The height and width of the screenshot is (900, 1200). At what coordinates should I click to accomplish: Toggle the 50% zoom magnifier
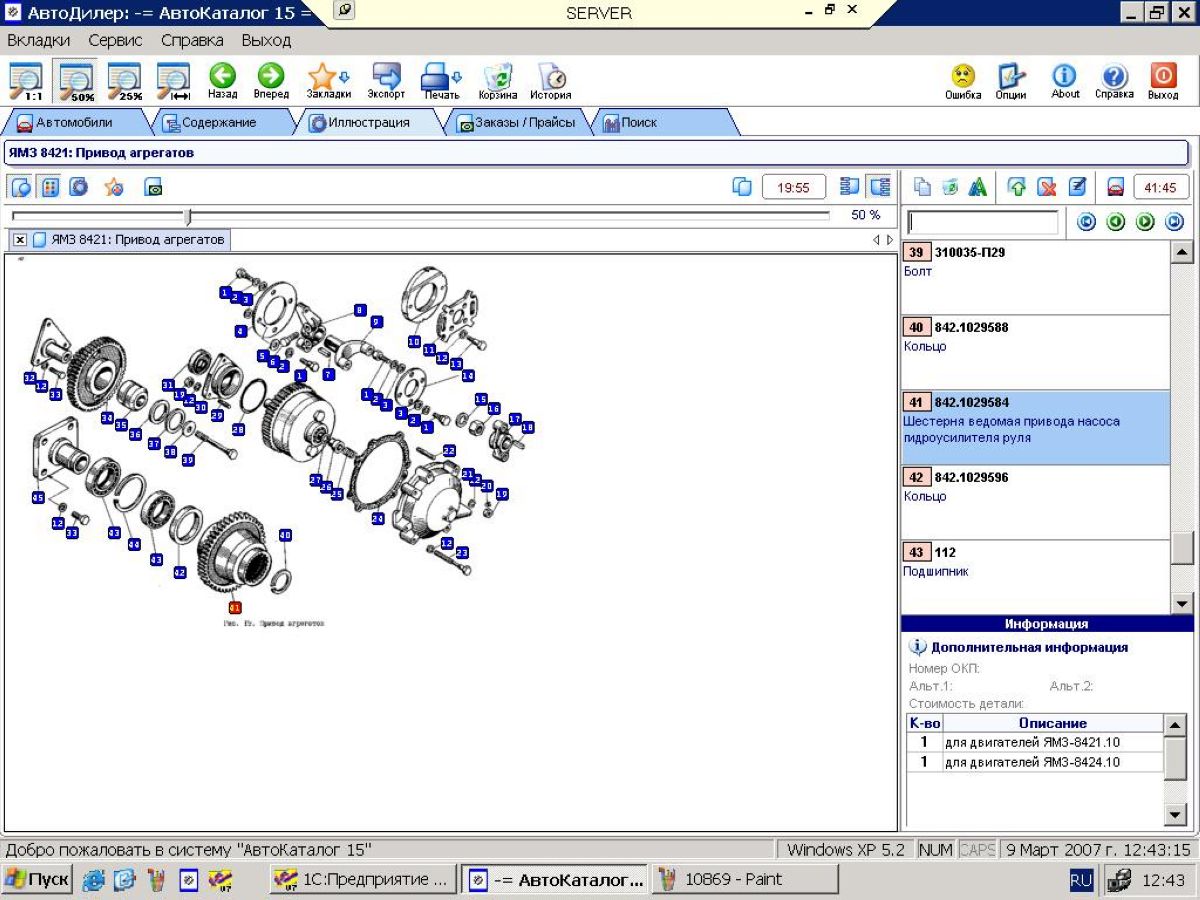(75, 82)
